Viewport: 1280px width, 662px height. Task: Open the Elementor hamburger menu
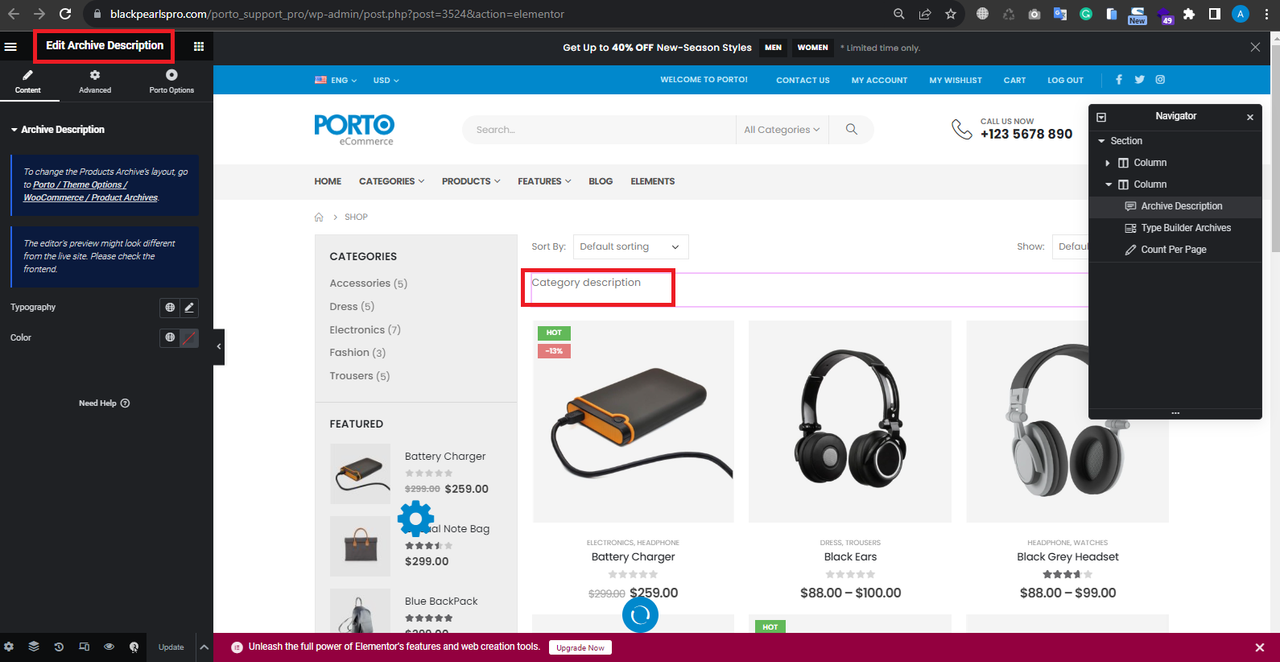(x=11, y=46)
